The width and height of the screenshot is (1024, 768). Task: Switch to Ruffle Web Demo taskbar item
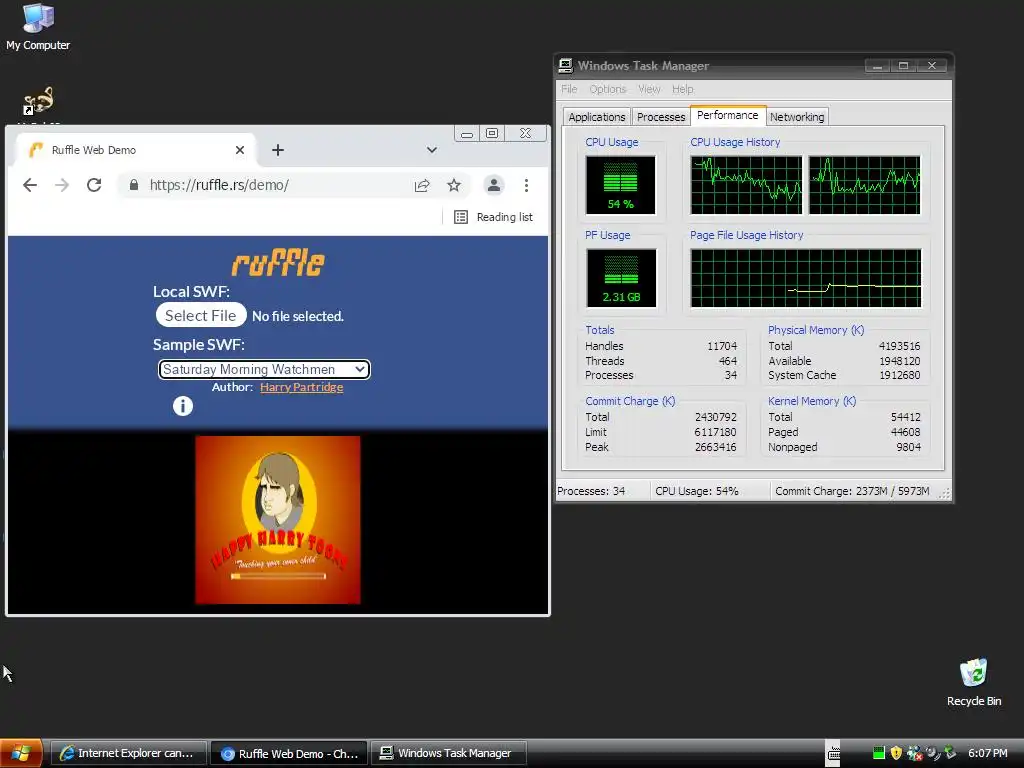click(x=289, y=754)
